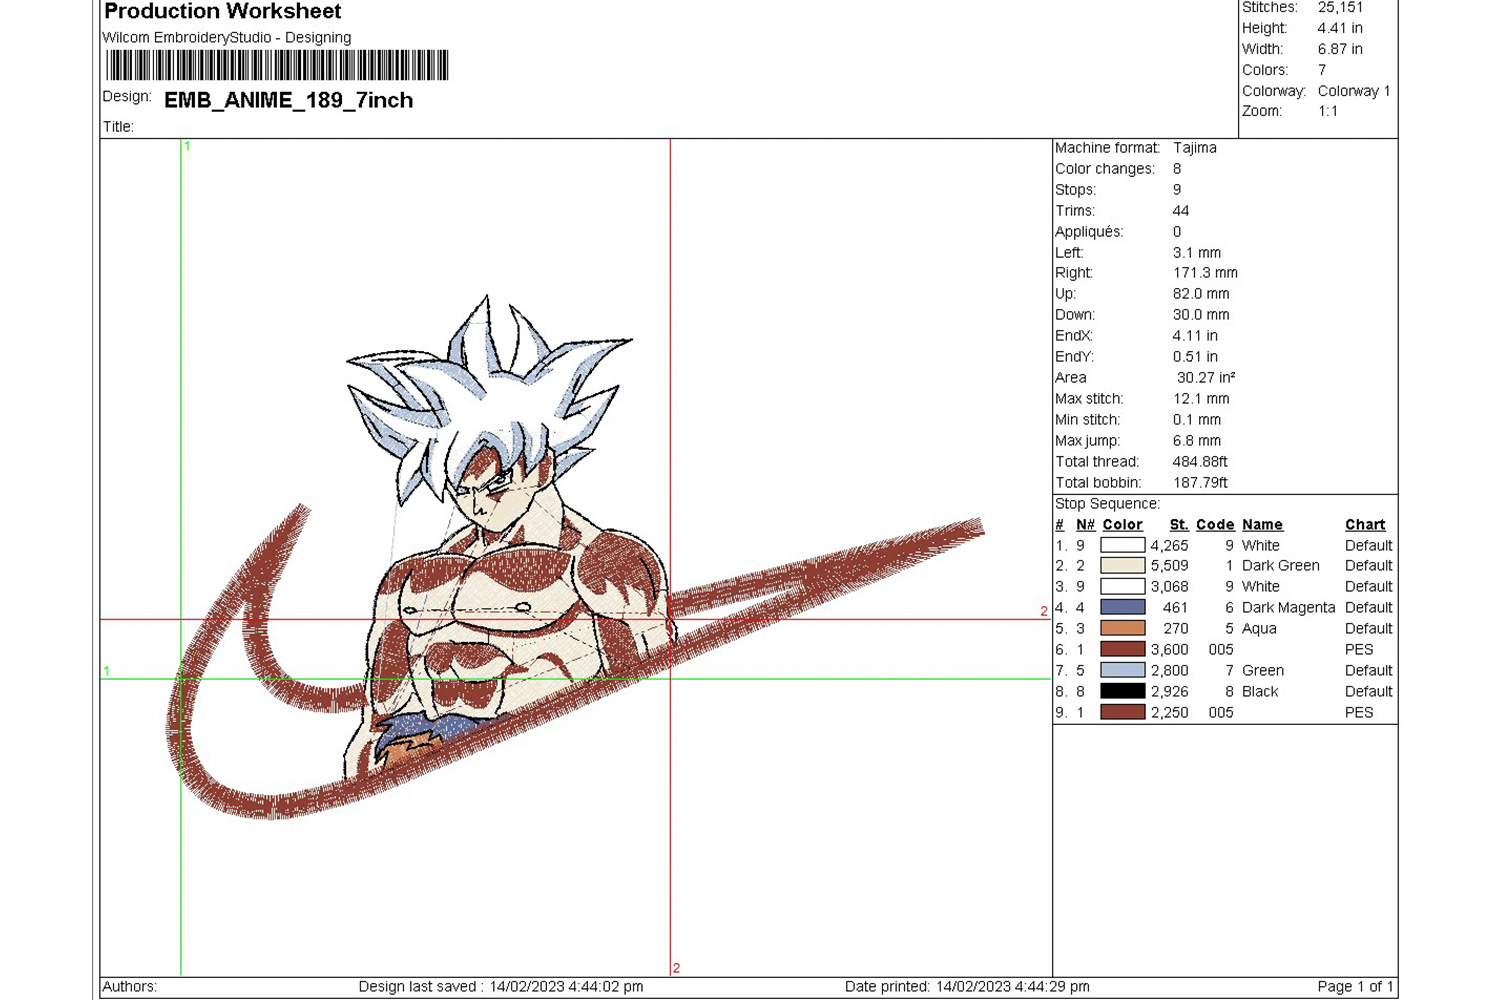The height and width of the screenshot is (1000, 1502).
Task: Click the 'Code' column header
Action: (x=1215, y=525)
